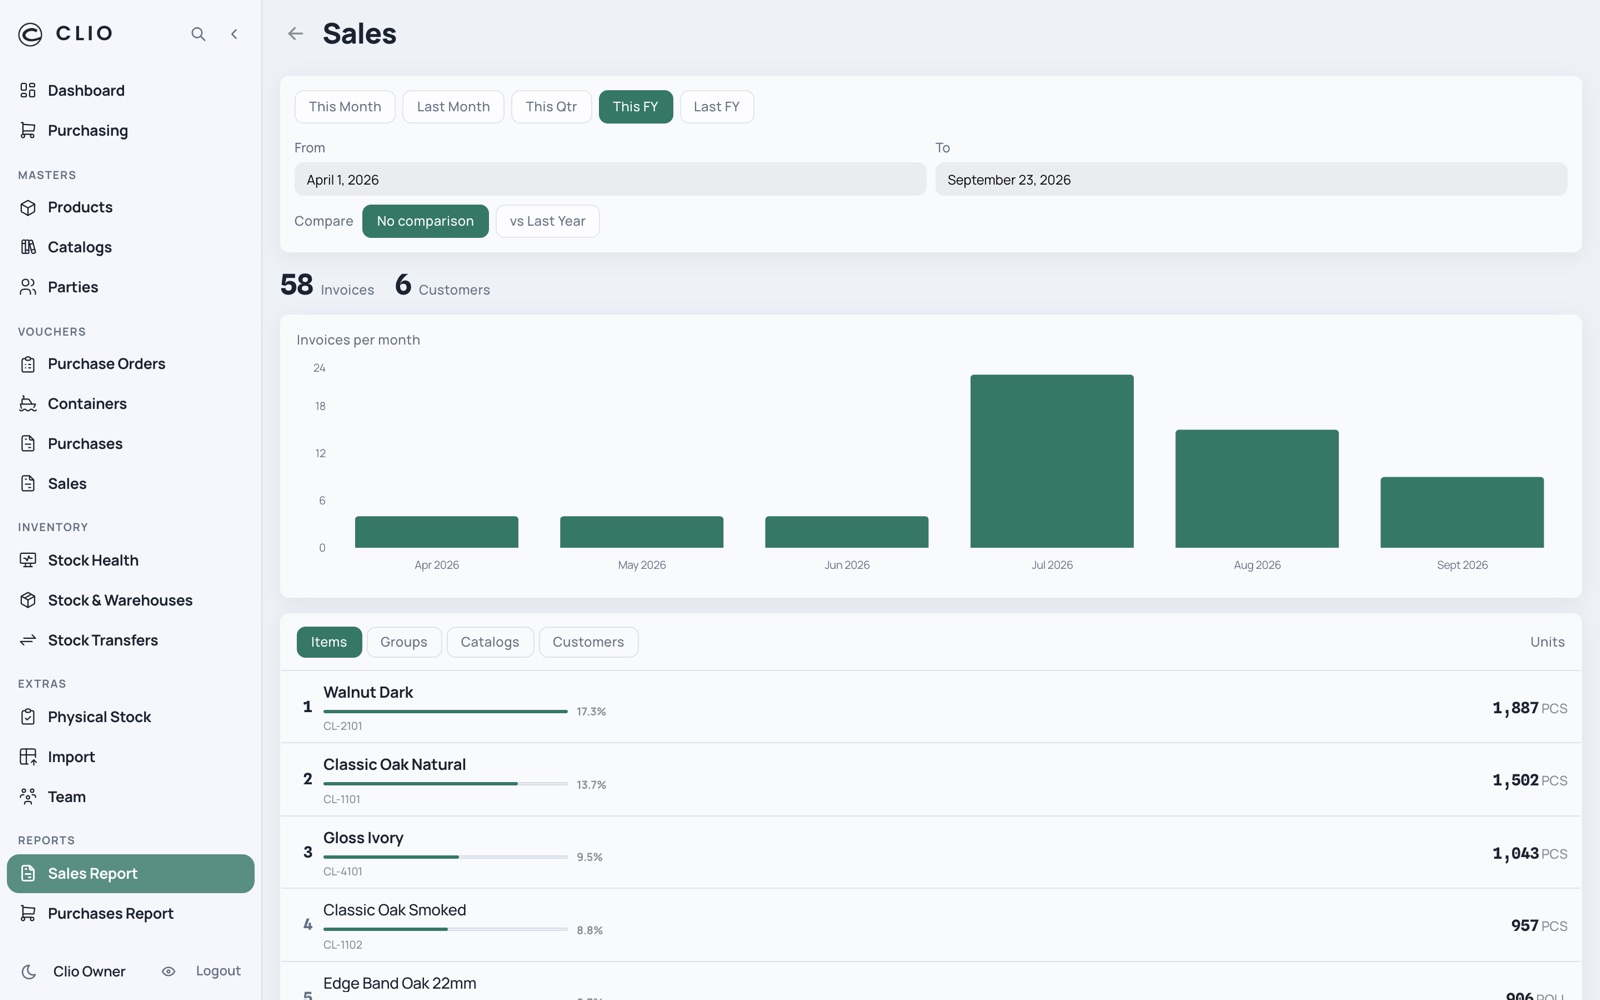
Task: Open Stock & Warehouses icon
Action: click(28, 600)
